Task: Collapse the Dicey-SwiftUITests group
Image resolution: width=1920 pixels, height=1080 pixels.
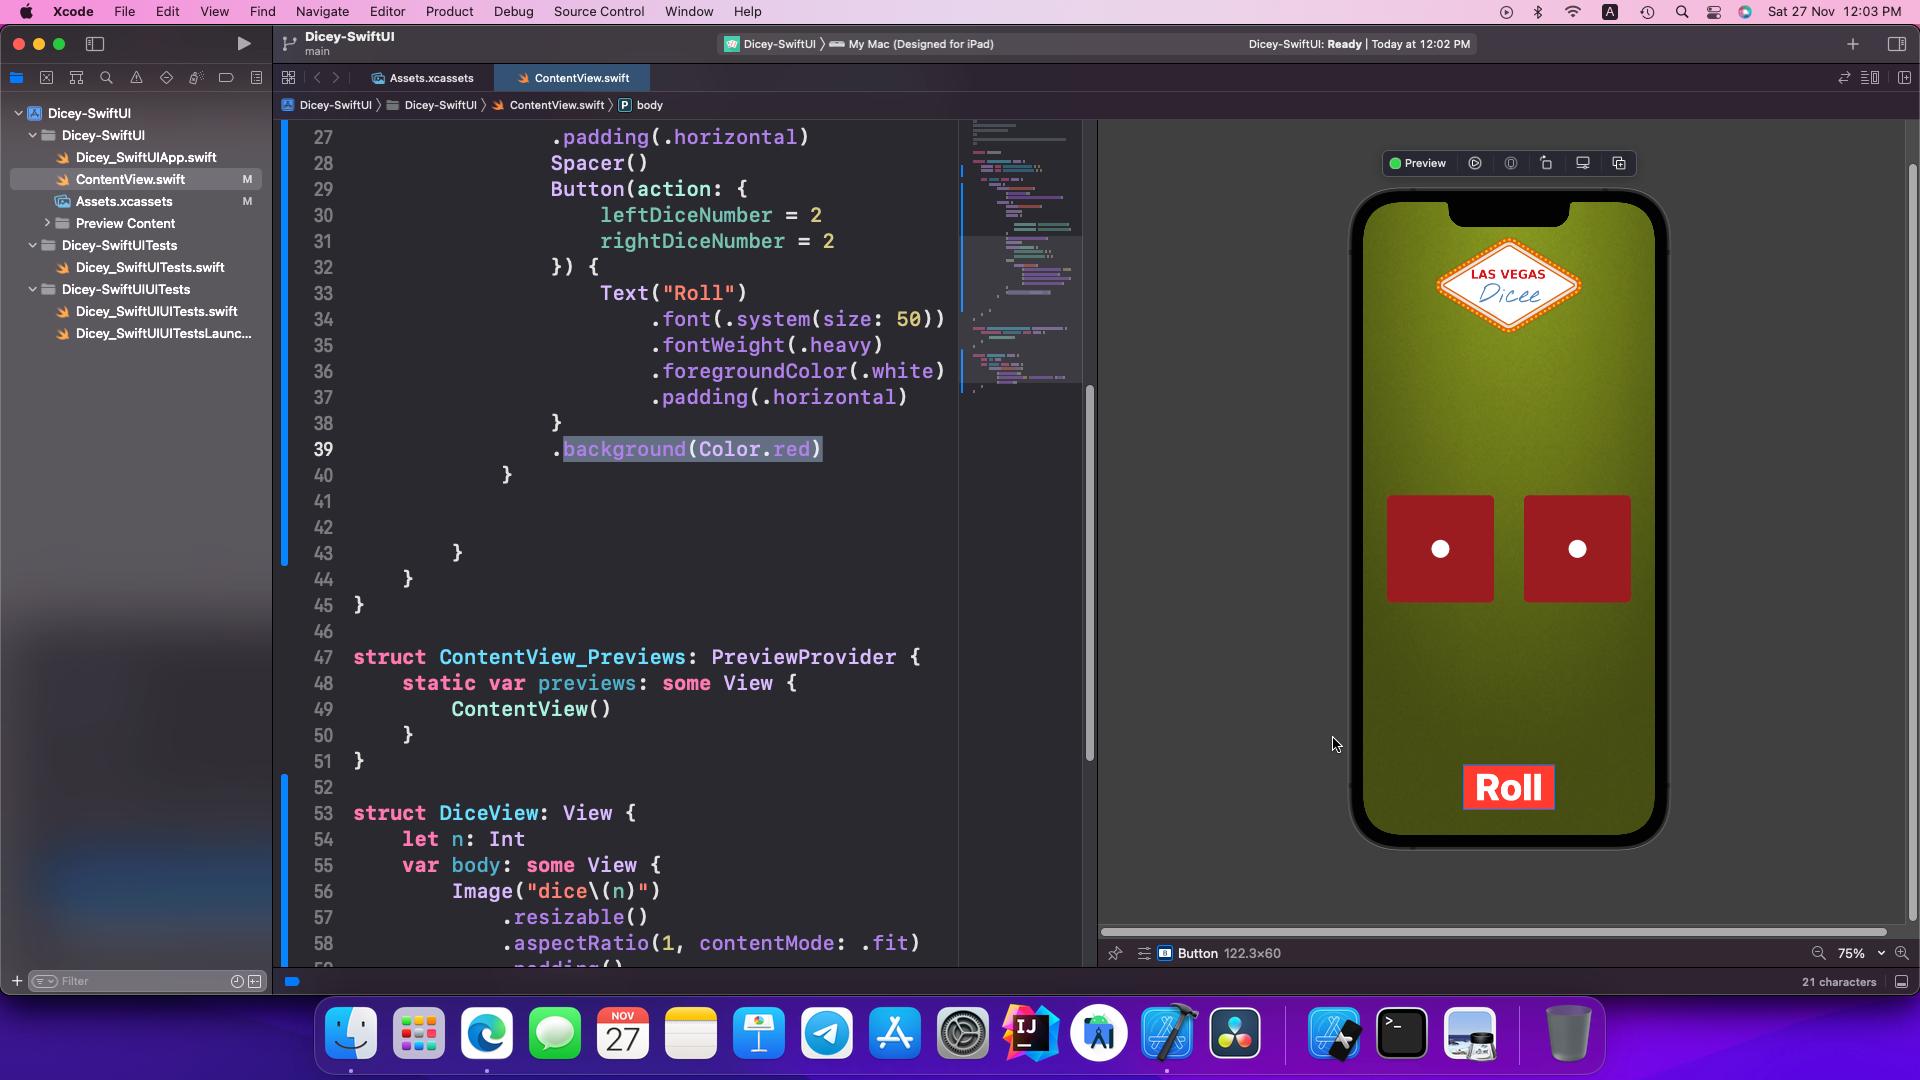Action: coord(32,245)
